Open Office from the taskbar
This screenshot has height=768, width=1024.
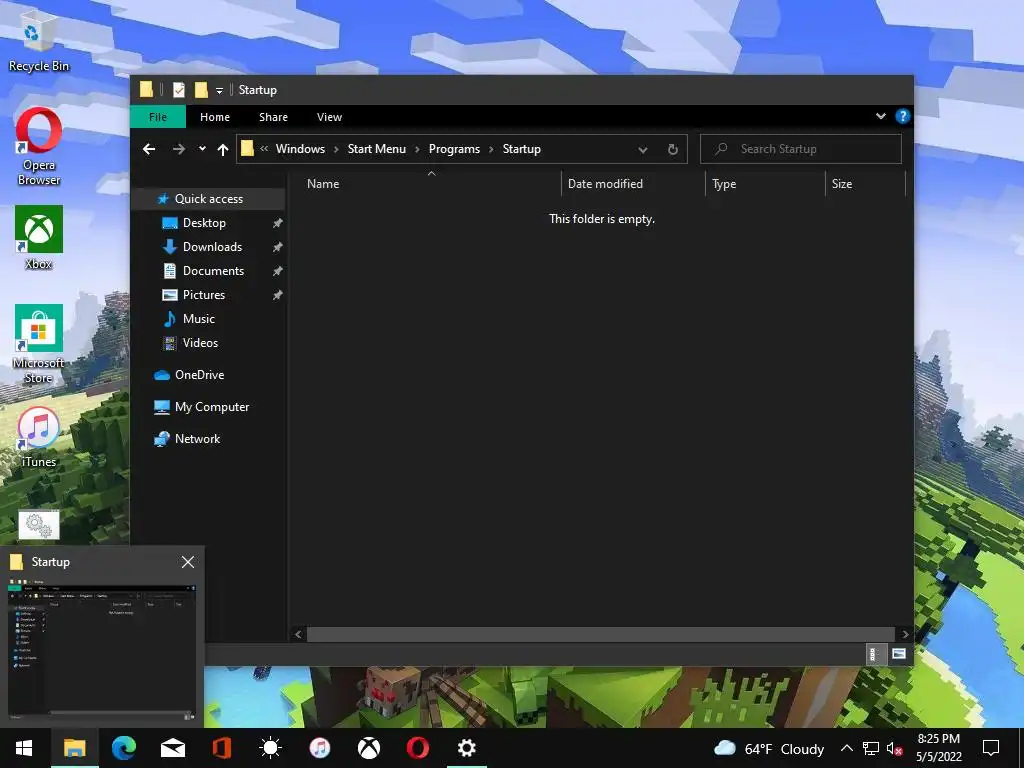221,748
